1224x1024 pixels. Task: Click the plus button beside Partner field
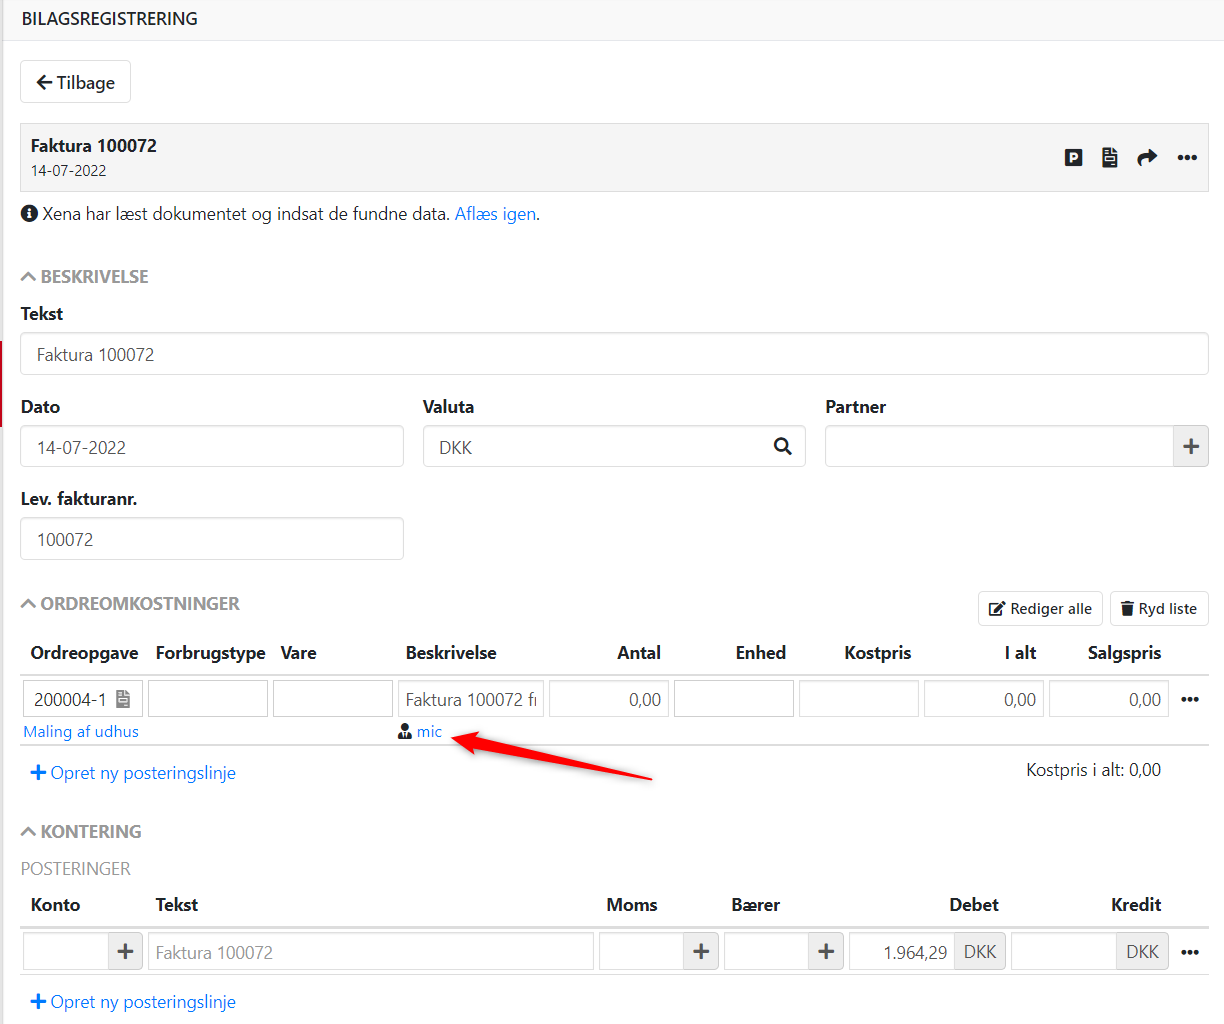point(1190,446)
